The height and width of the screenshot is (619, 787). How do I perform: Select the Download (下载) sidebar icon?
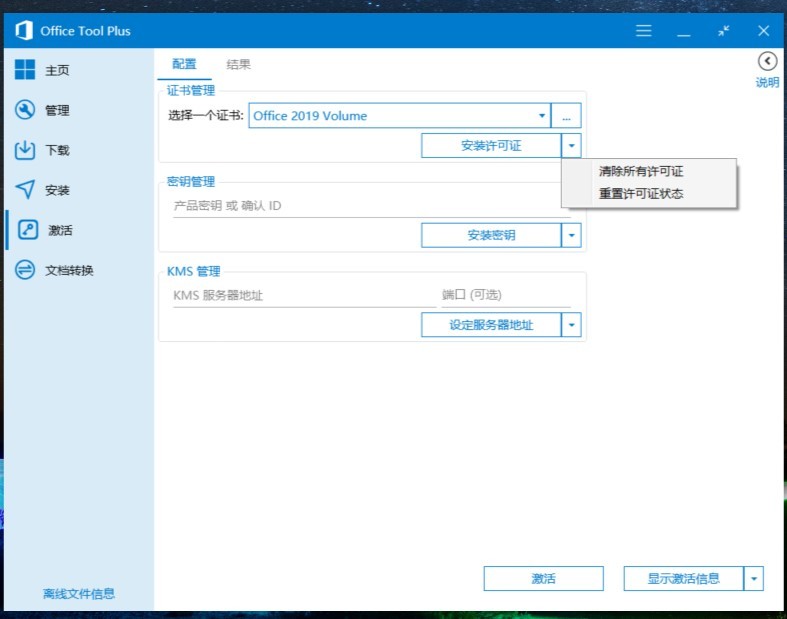25,150
